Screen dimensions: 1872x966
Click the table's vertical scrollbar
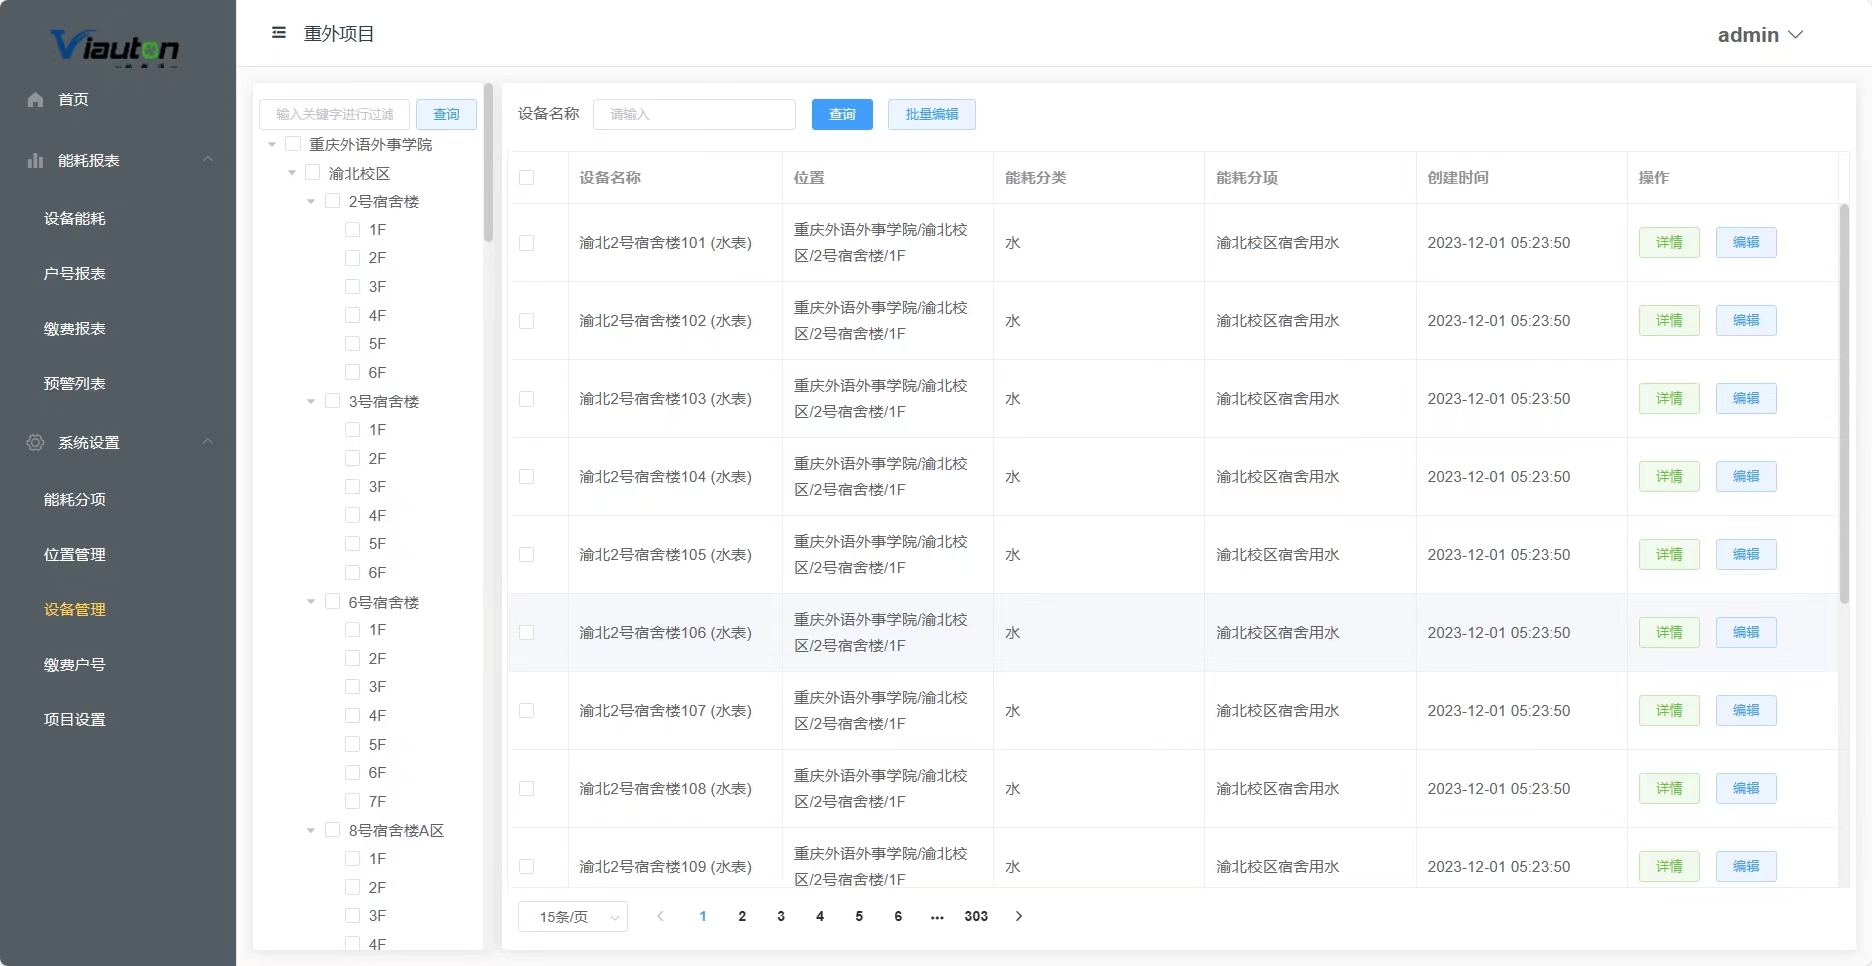click(x=1844, y=403)
